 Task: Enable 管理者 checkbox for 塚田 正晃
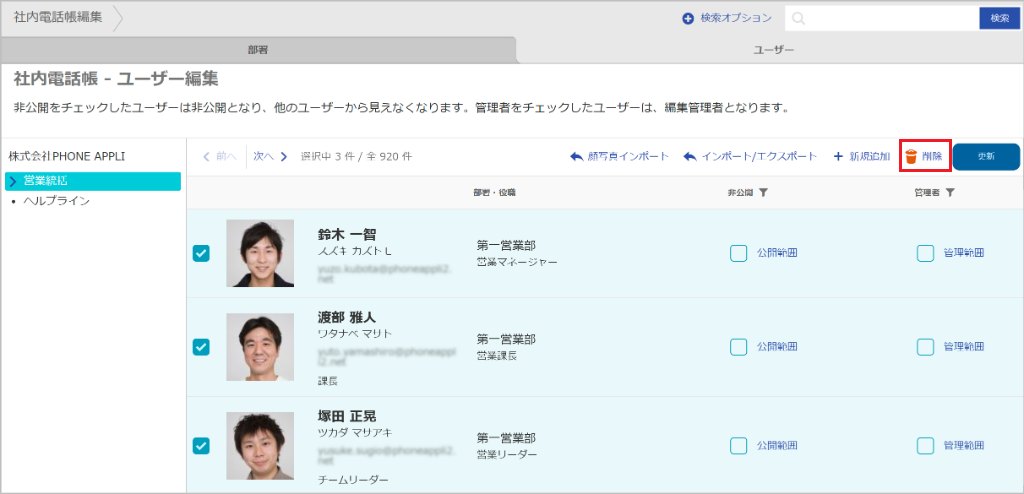tap(925, 445)
